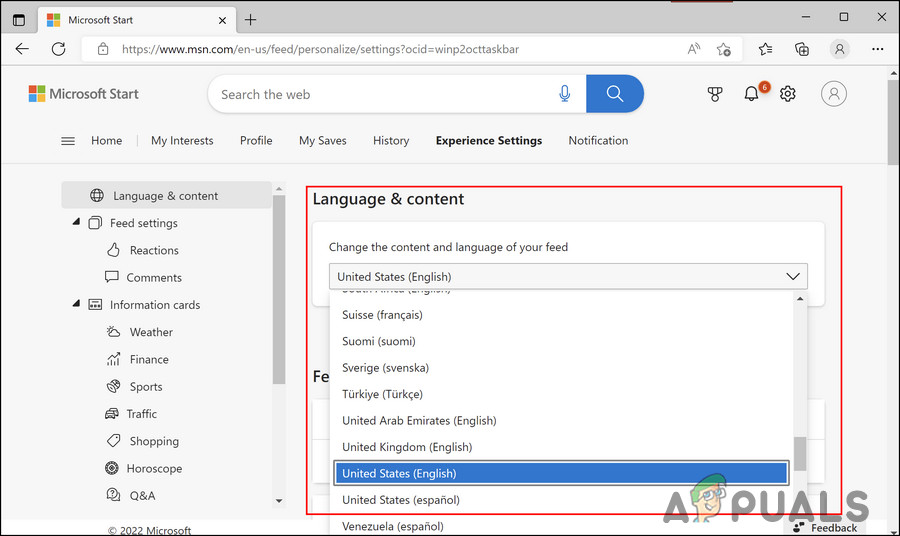Viewport: 900px width, 536px height.
Task: Click the microphone voice search icon
Action: pos(564,94)
